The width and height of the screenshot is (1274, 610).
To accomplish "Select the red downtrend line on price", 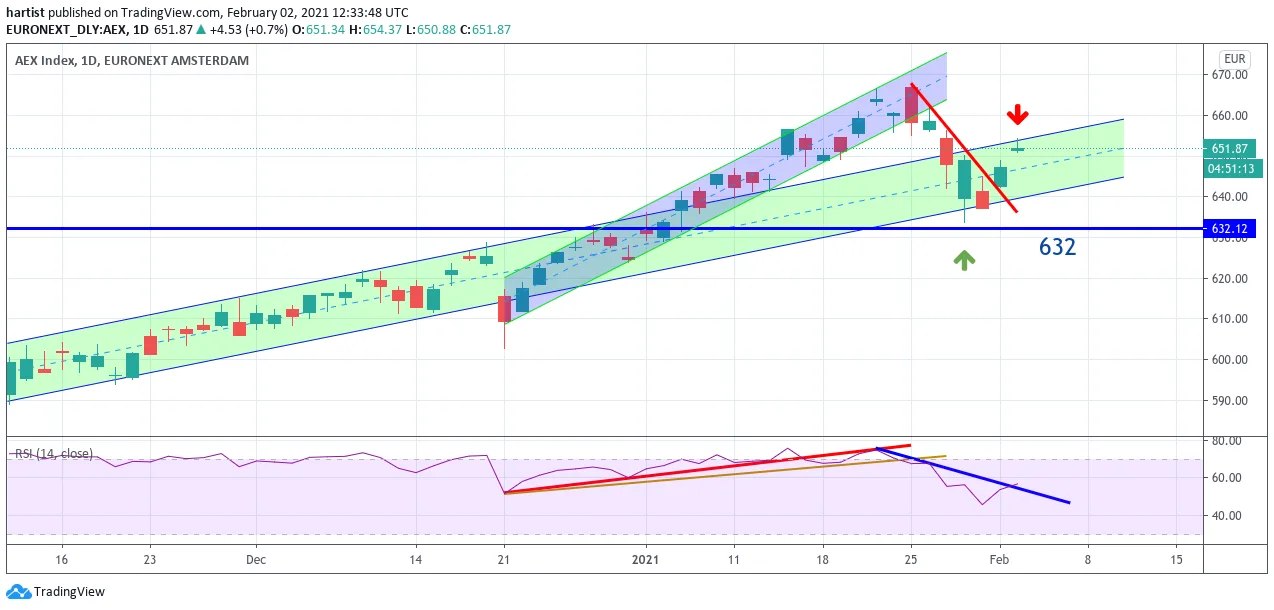I will coord(964,149).
